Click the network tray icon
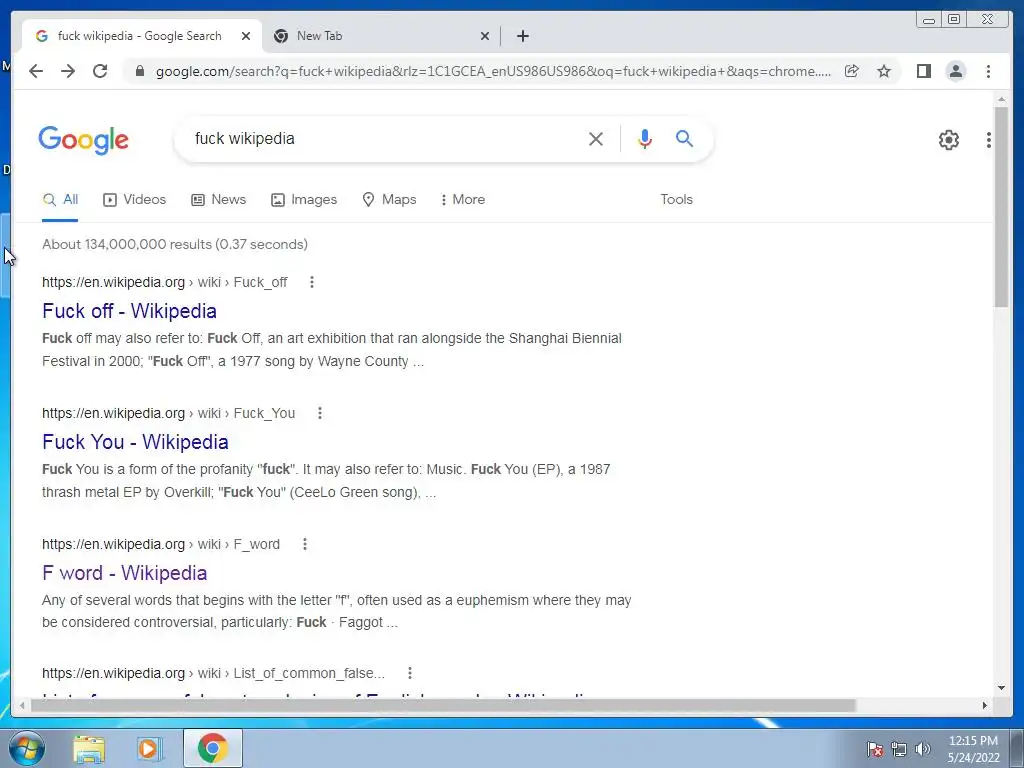The height and width of the screenshot is (768, 1024). [x=899, y=749]
